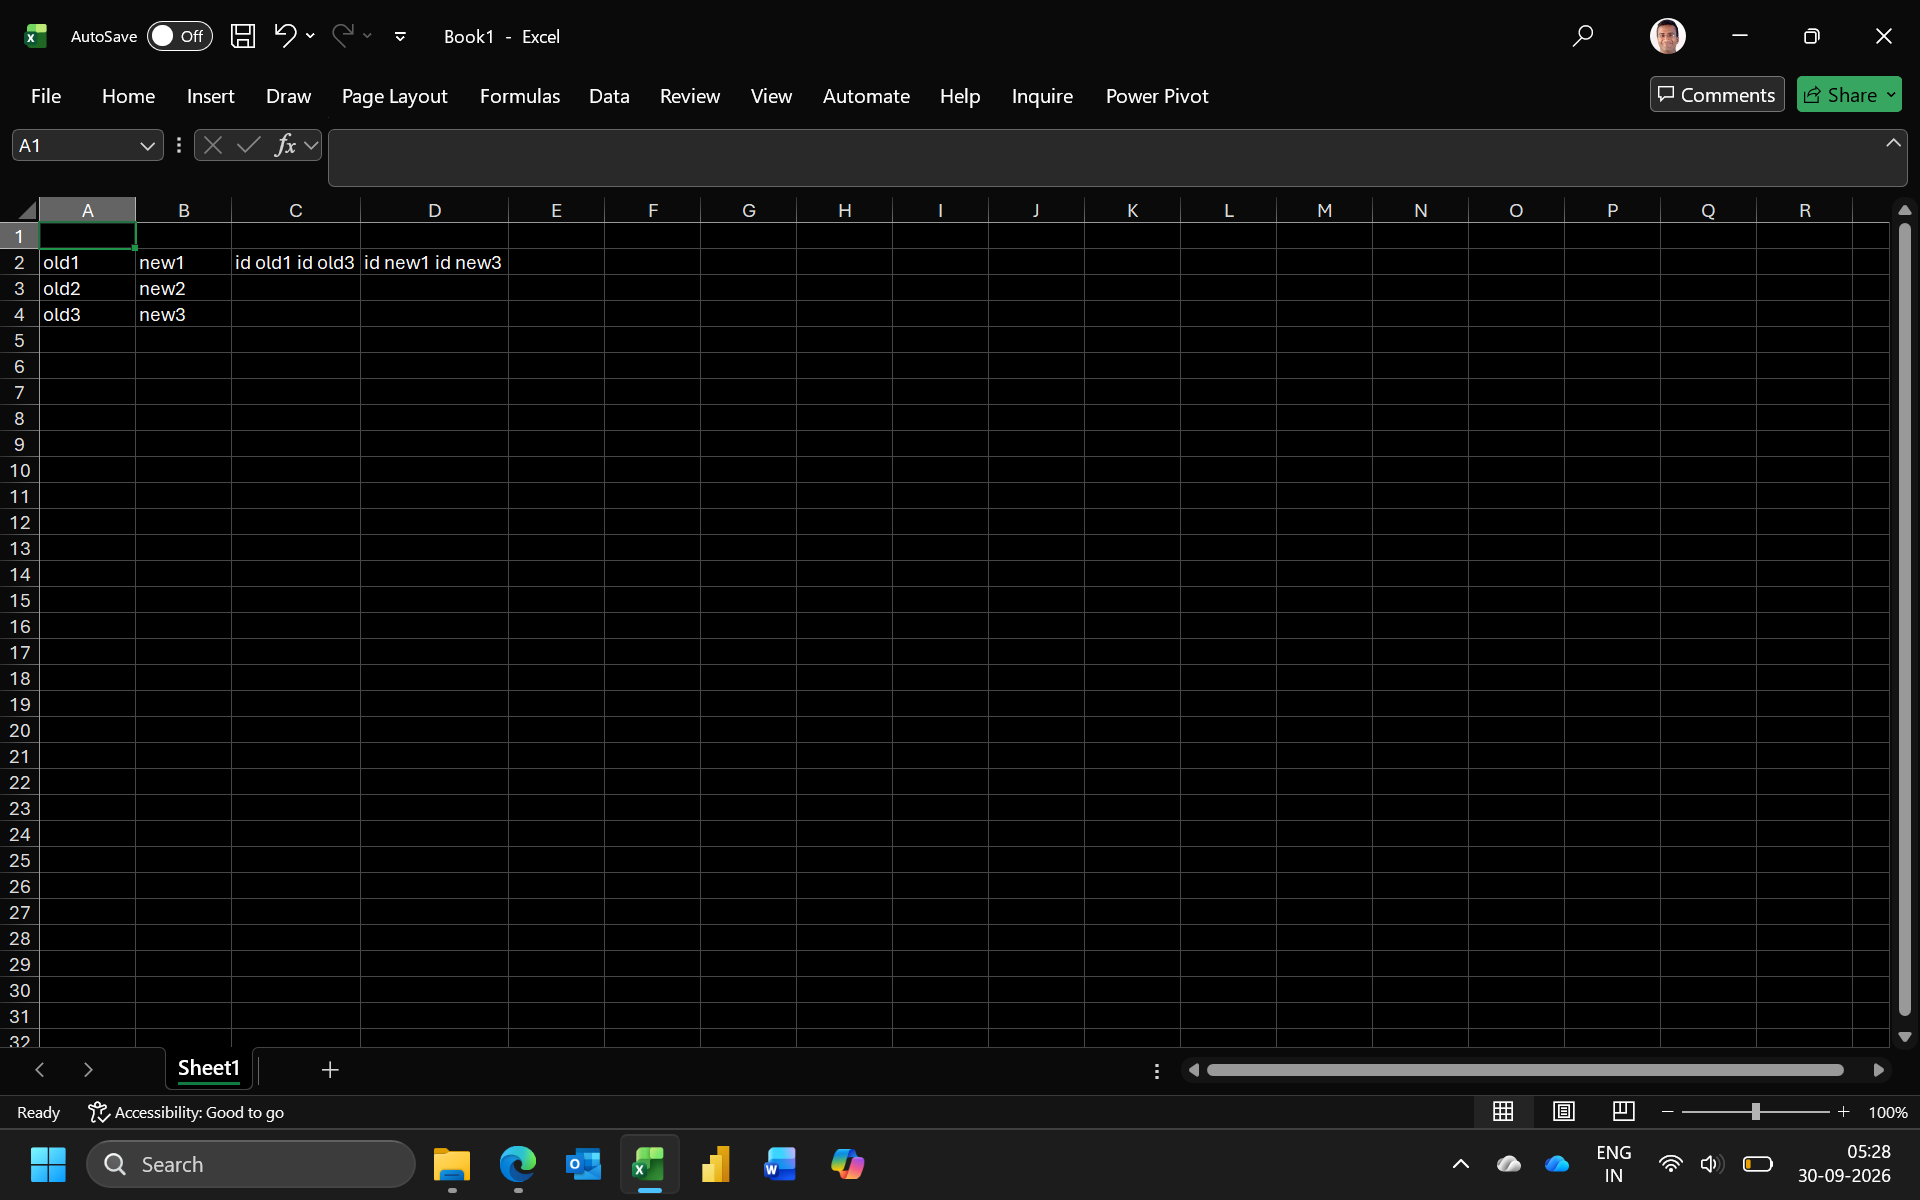Viewport: 1920px width, 1200px height.
Task: Click the Redo arrow icon
Action: coord(343,36)
